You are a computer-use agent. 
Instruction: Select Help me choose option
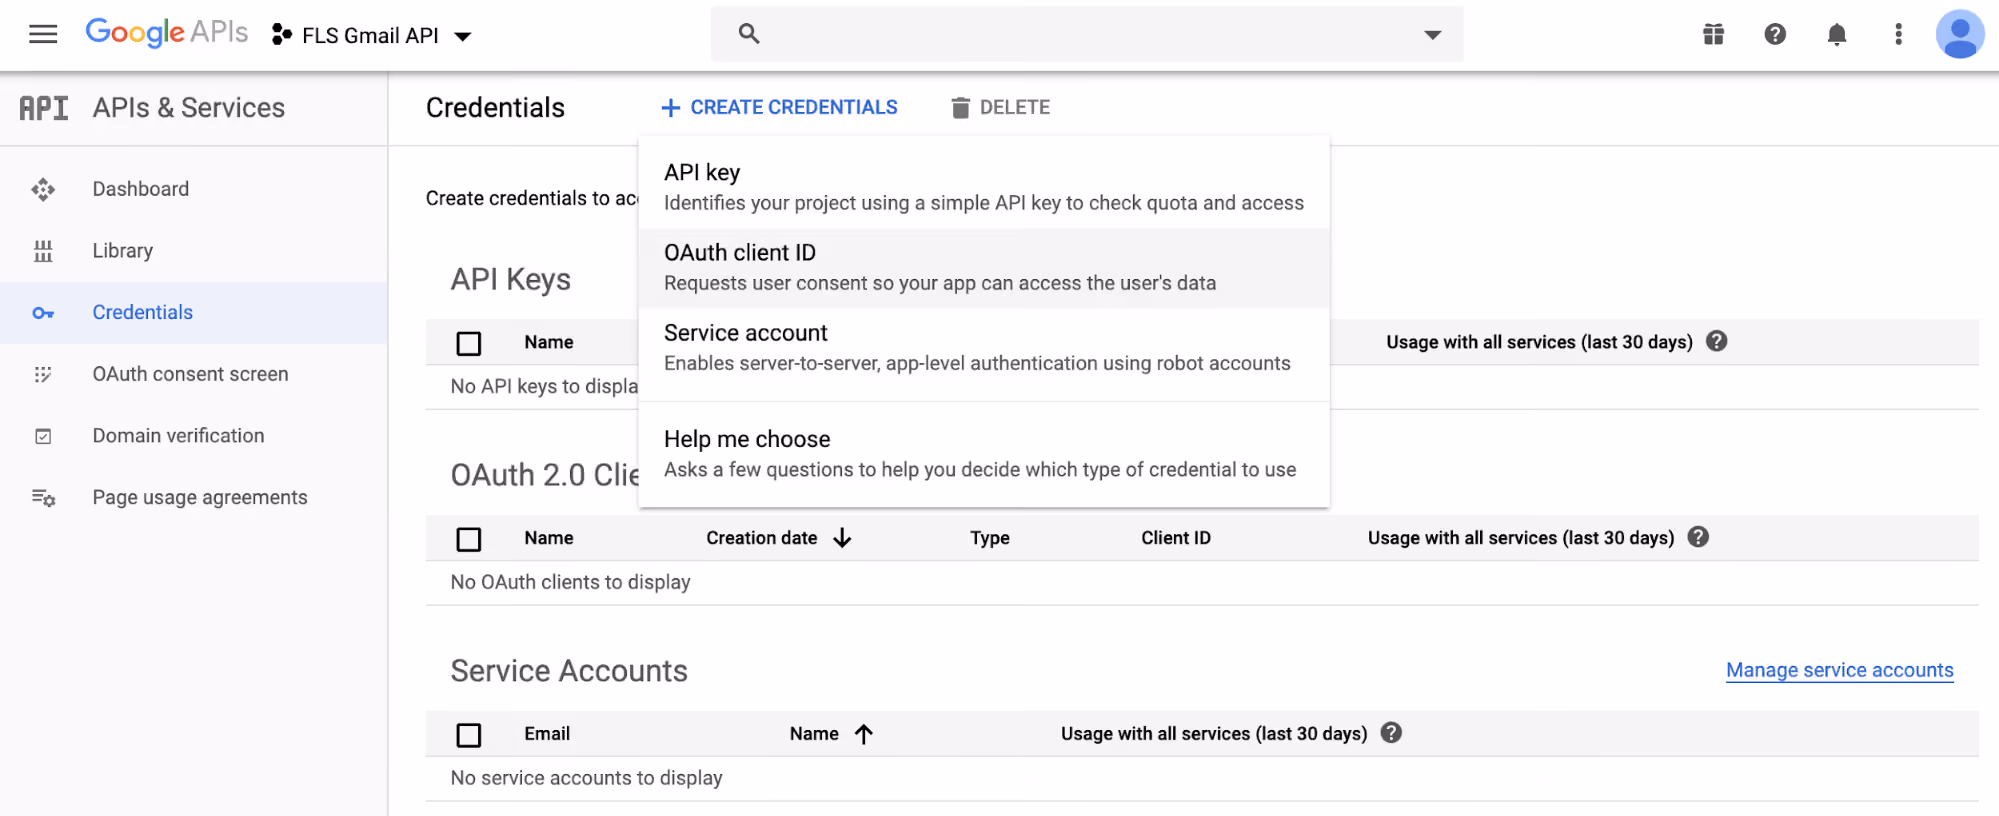[984, 454]
